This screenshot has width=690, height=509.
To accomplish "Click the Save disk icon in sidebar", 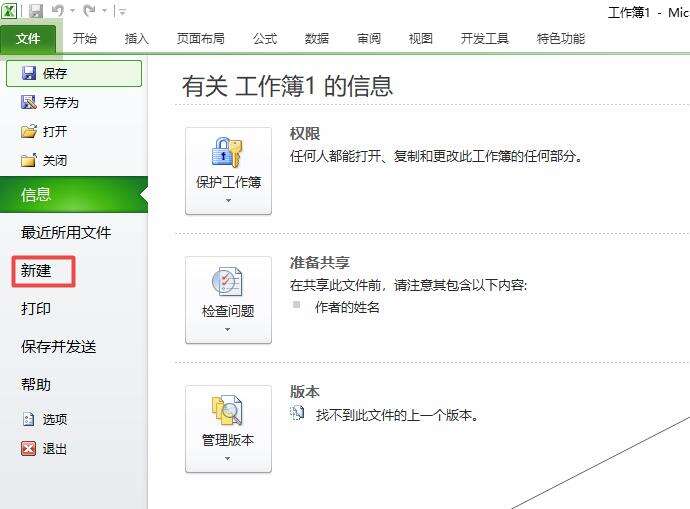I will (x=29, y=73).
